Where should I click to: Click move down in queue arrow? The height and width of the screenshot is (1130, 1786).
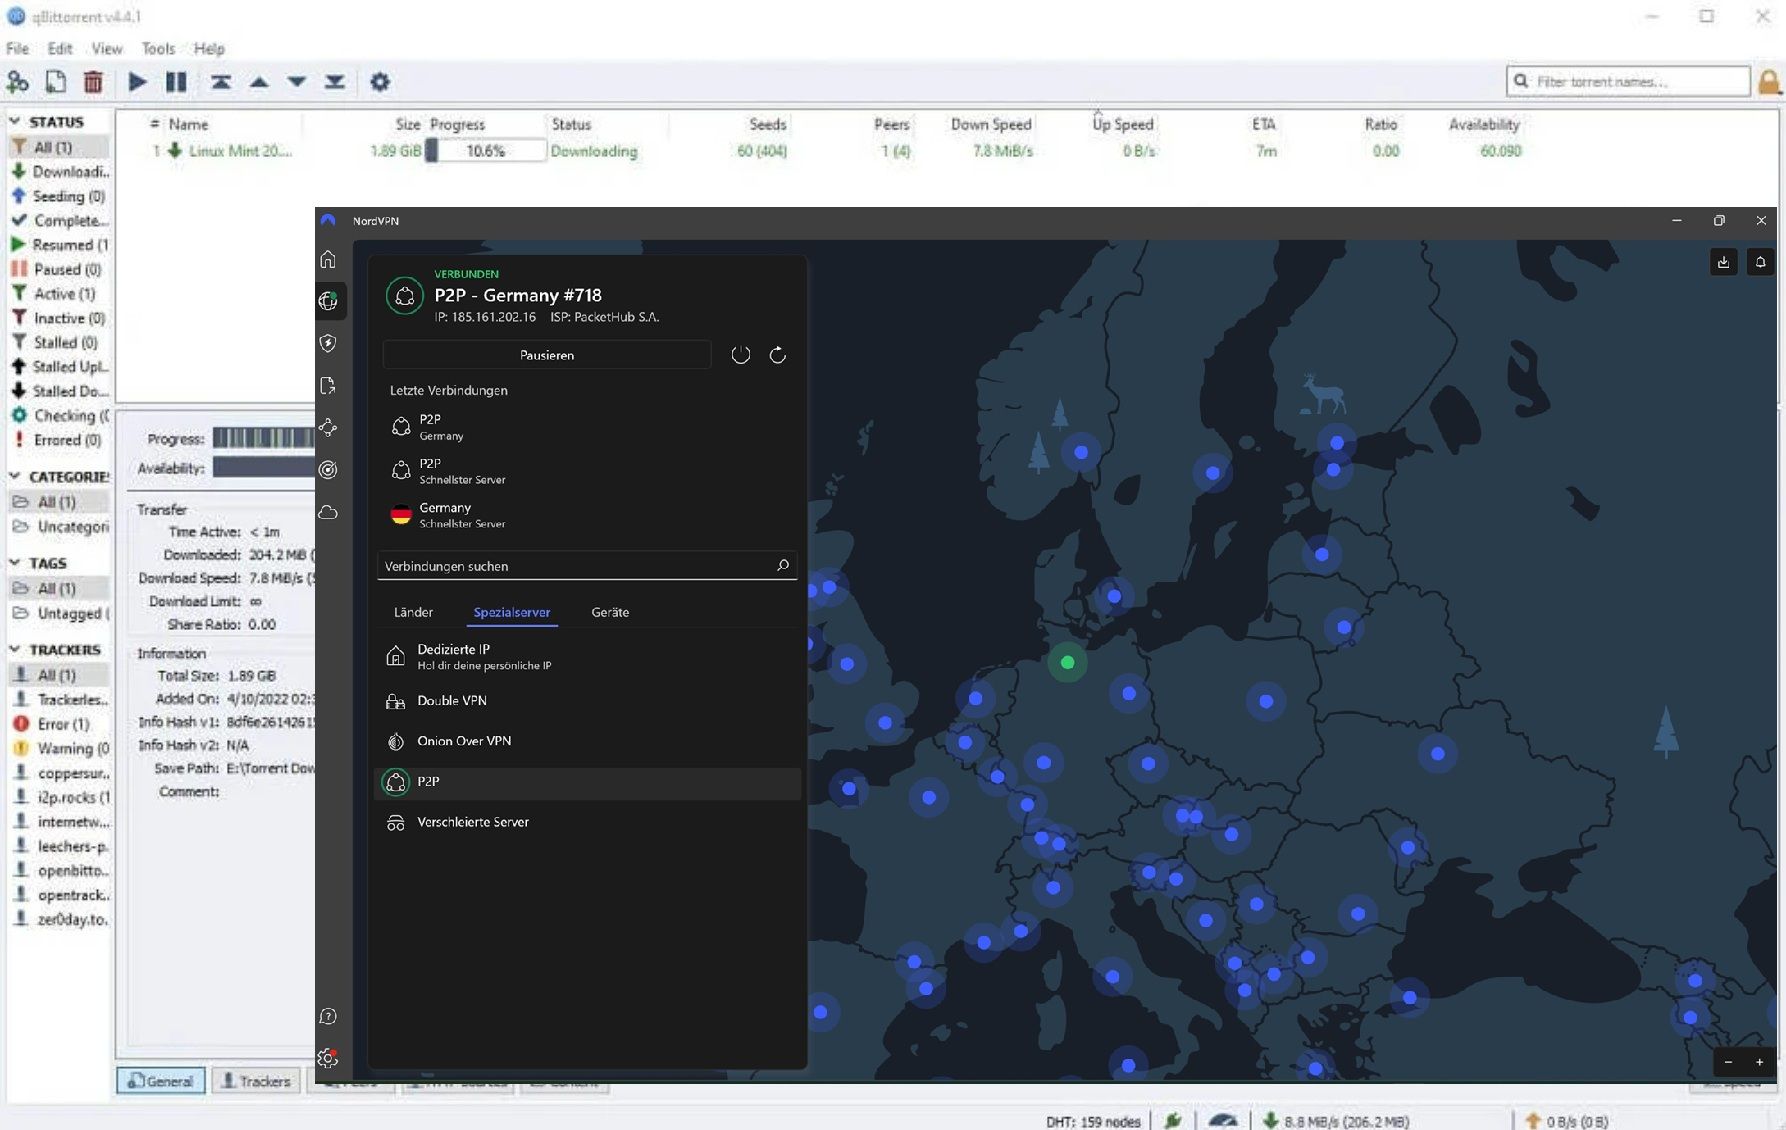point(297,82)
